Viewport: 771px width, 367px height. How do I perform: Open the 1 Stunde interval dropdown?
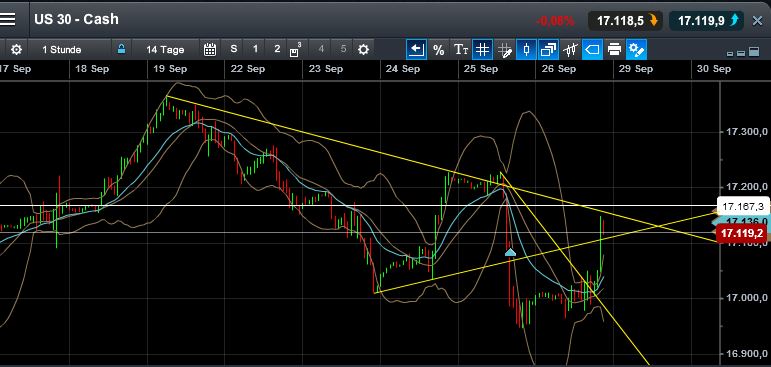(61, 50)
